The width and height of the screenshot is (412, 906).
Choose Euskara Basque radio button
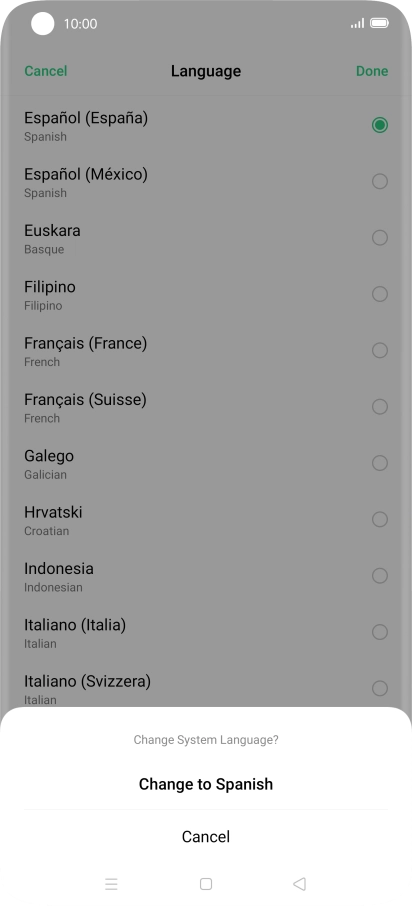380,237
